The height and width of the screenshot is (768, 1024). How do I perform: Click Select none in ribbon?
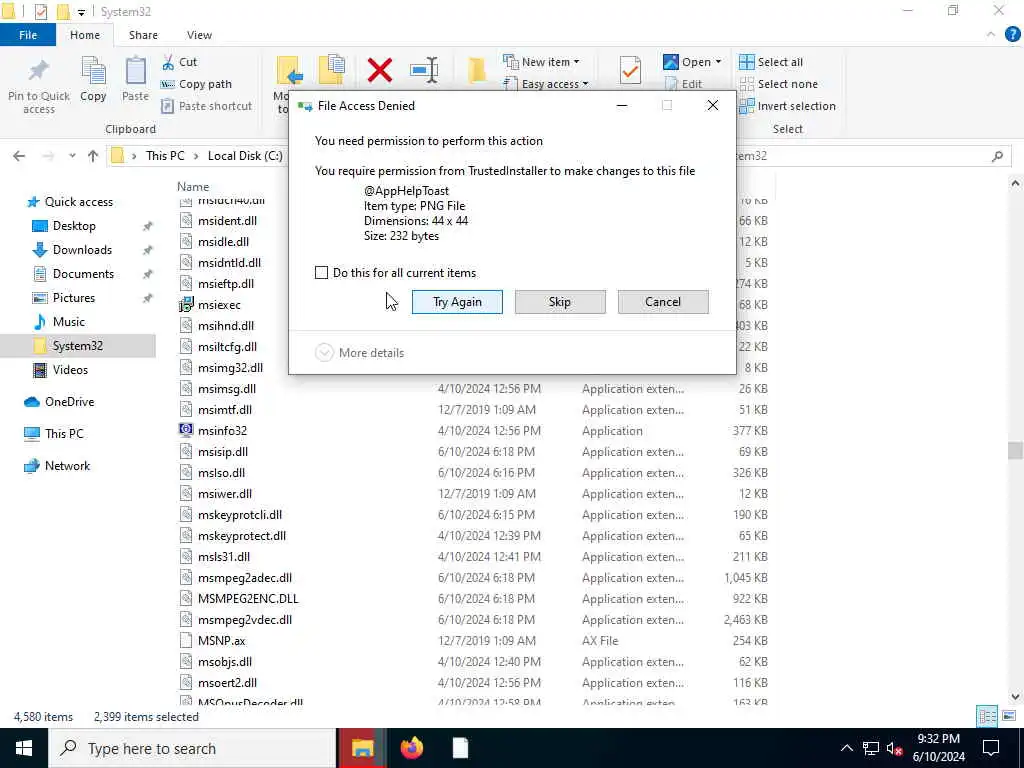(x=778, y=84)
